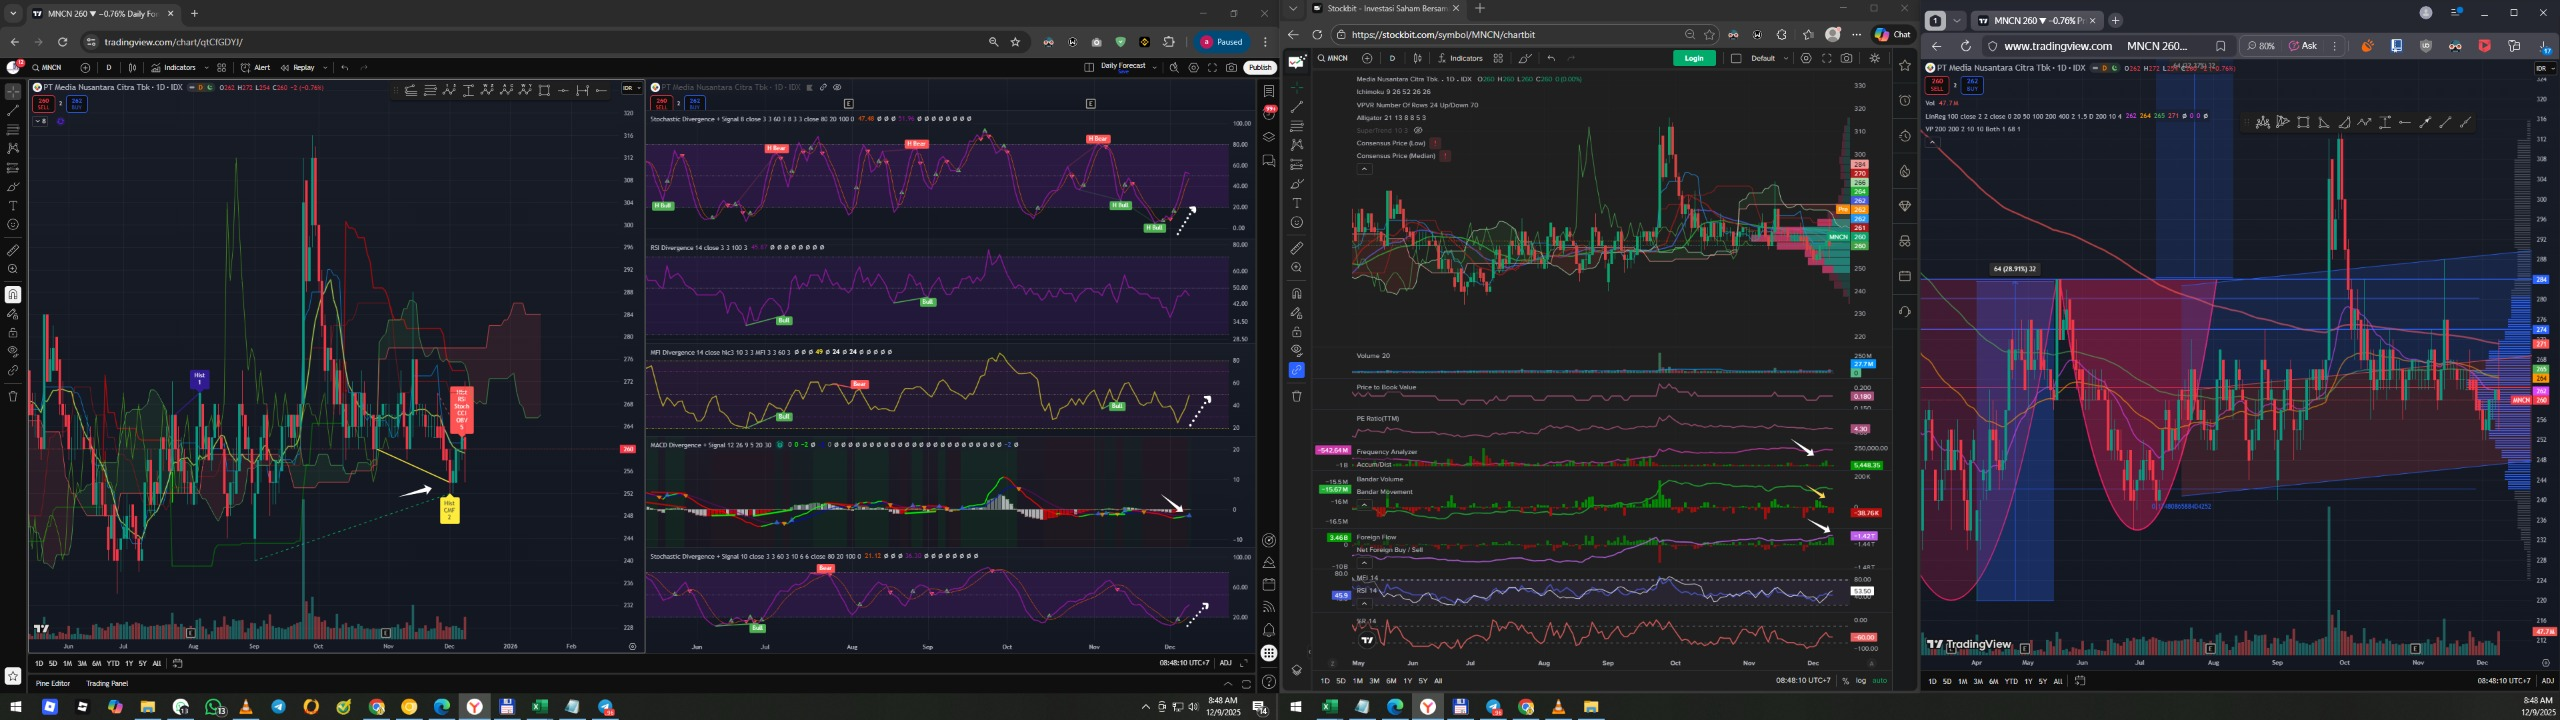This screenshot has height=720, width=2560.
Task: Expand the collapsed indicators chevron showing 8 in left chart
Action: (x=41, y=121)
